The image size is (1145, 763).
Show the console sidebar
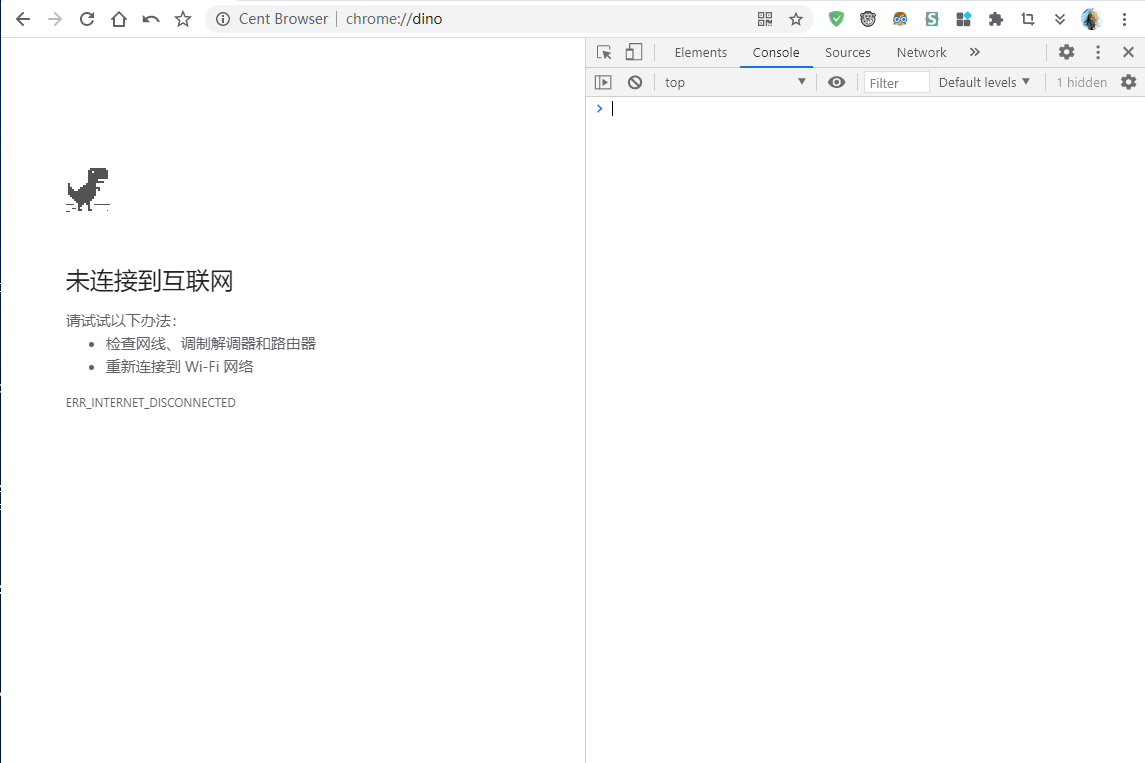(x=603, y=82)
